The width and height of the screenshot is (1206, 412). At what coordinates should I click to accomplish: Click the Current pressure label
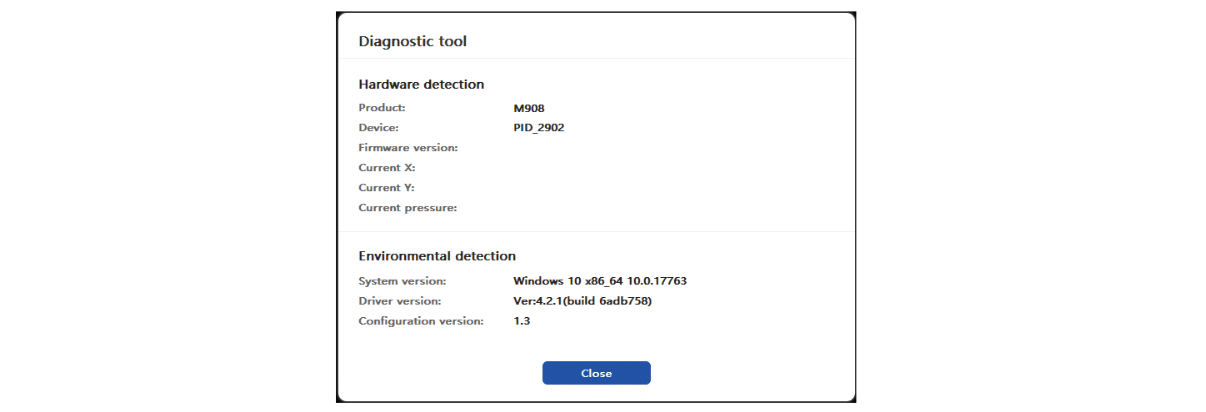pos(407,208)
